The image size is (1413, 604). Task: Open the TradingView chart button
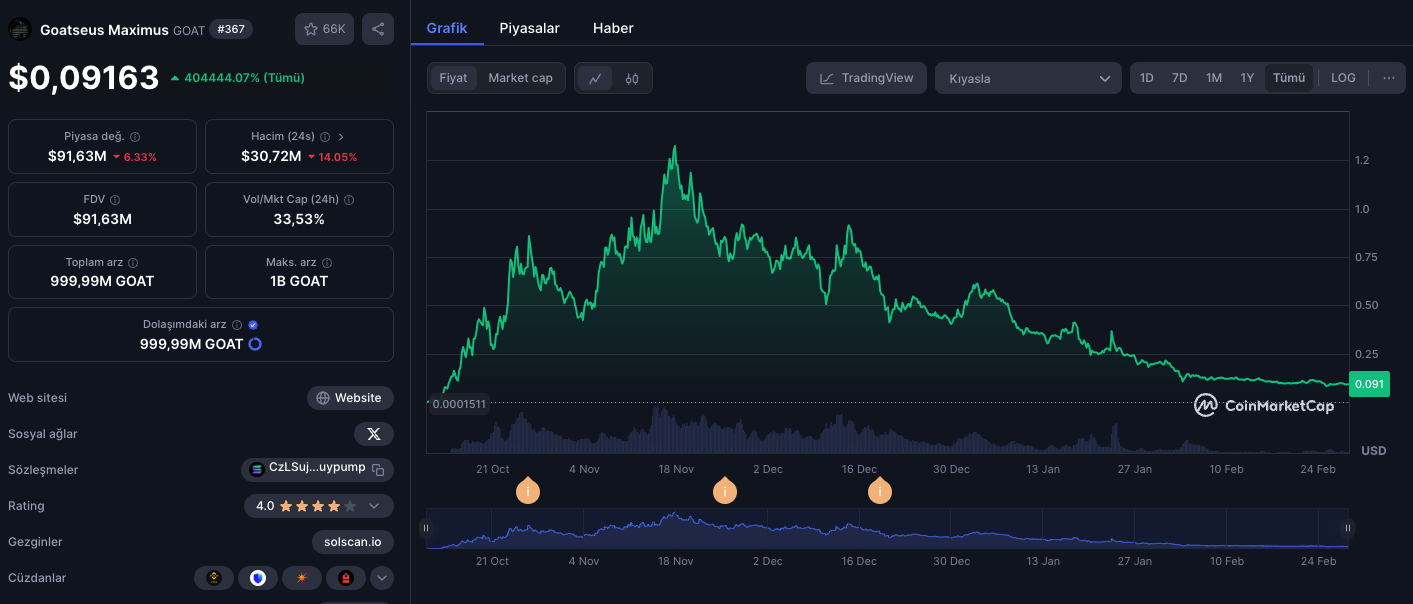click(866, 78)
